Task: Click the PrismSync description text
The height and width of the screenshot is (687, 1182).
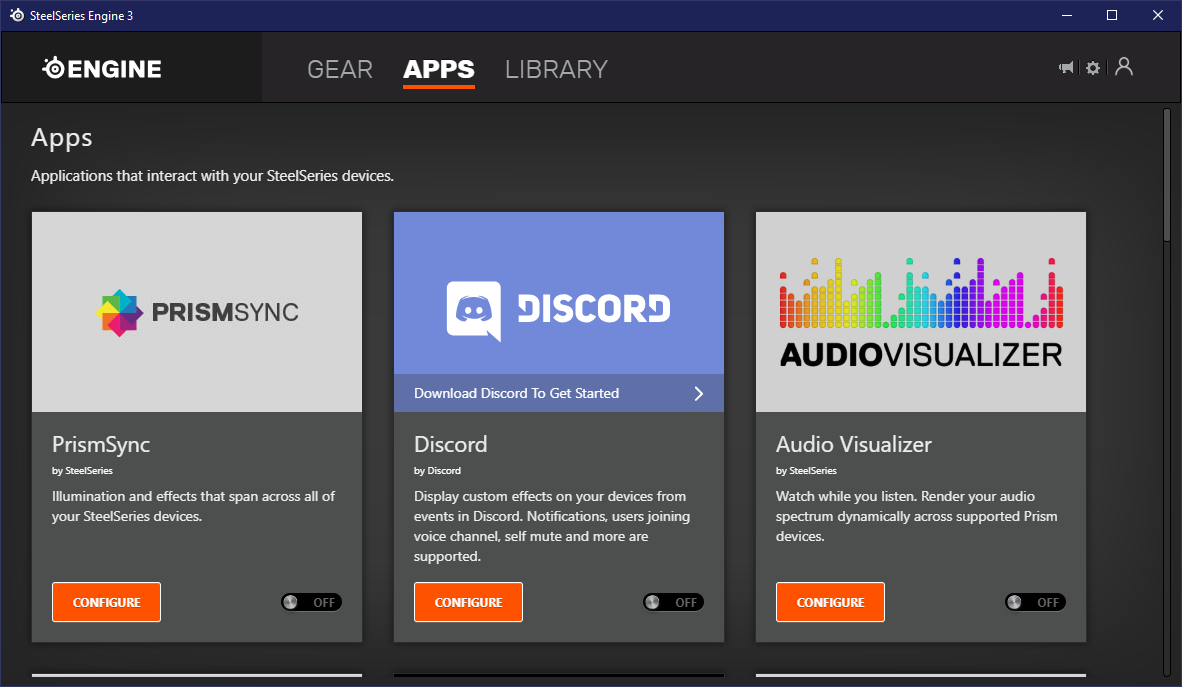Action: tap(194, 506)
